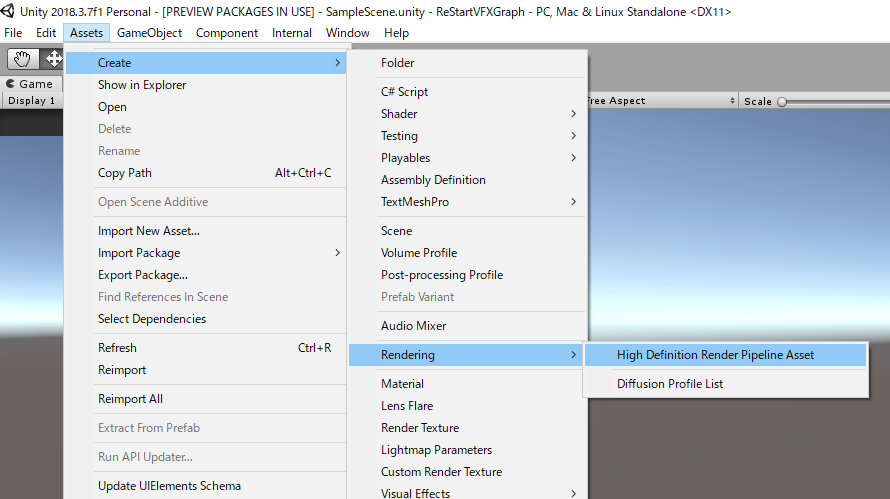Select Diffusion Profile List
890x499 pixels.
point(725,384)
